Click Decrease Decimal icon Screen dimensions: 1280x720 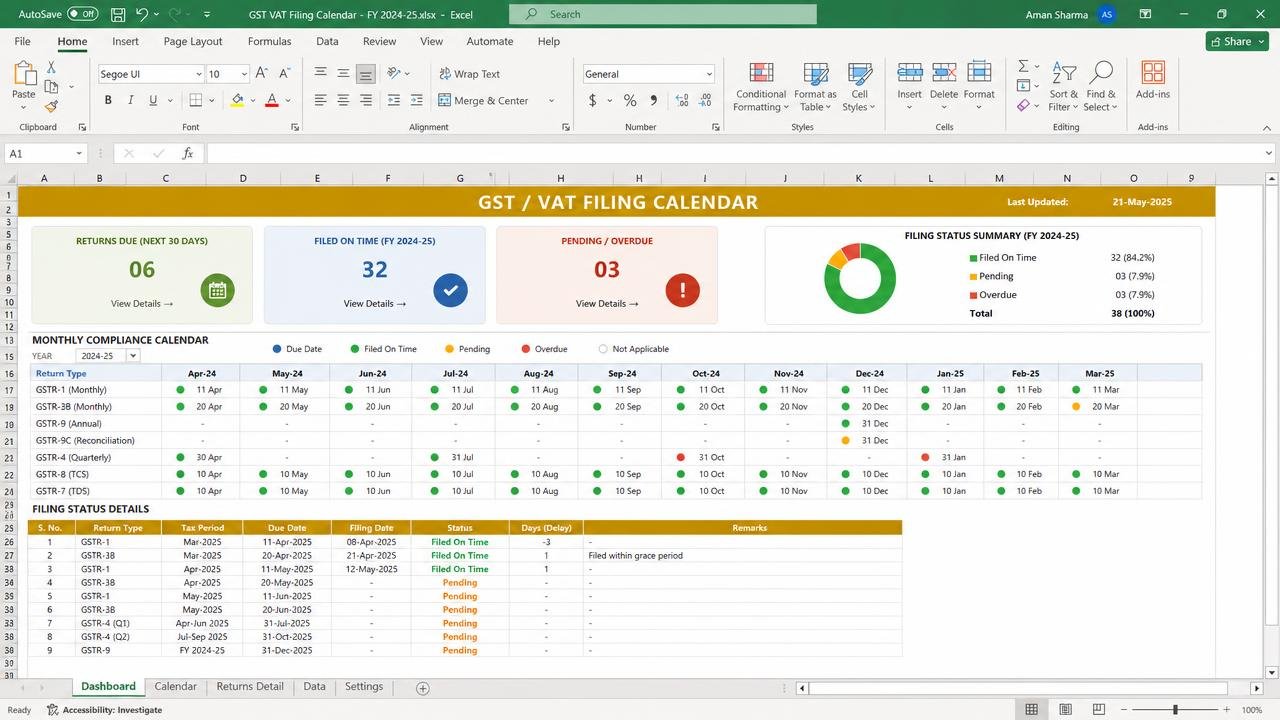pyautogui.click(x=707, y=100)
